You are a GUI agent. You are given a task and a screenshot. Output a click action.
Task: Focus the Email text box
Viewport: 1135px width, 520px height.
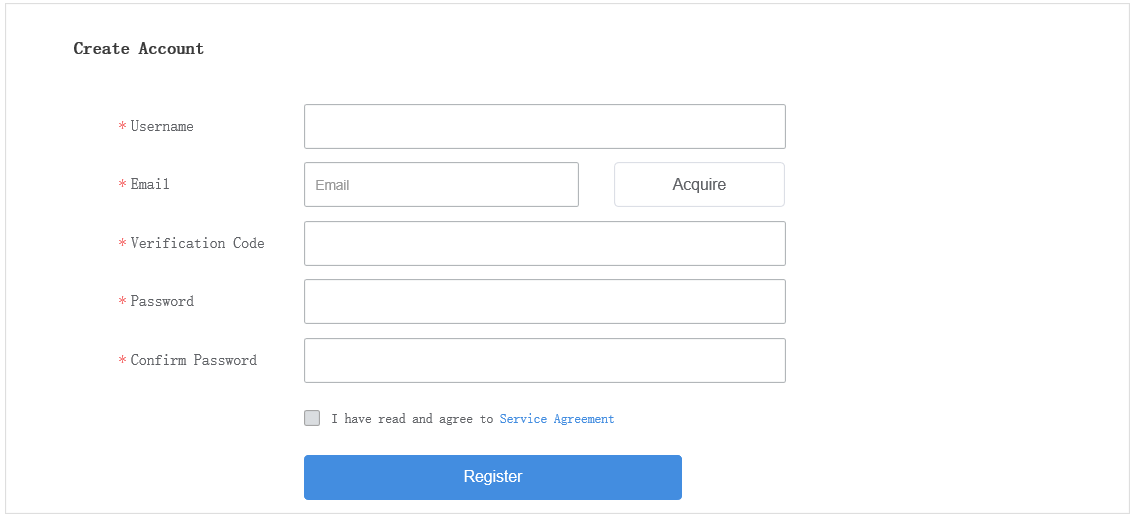[441, 185]
